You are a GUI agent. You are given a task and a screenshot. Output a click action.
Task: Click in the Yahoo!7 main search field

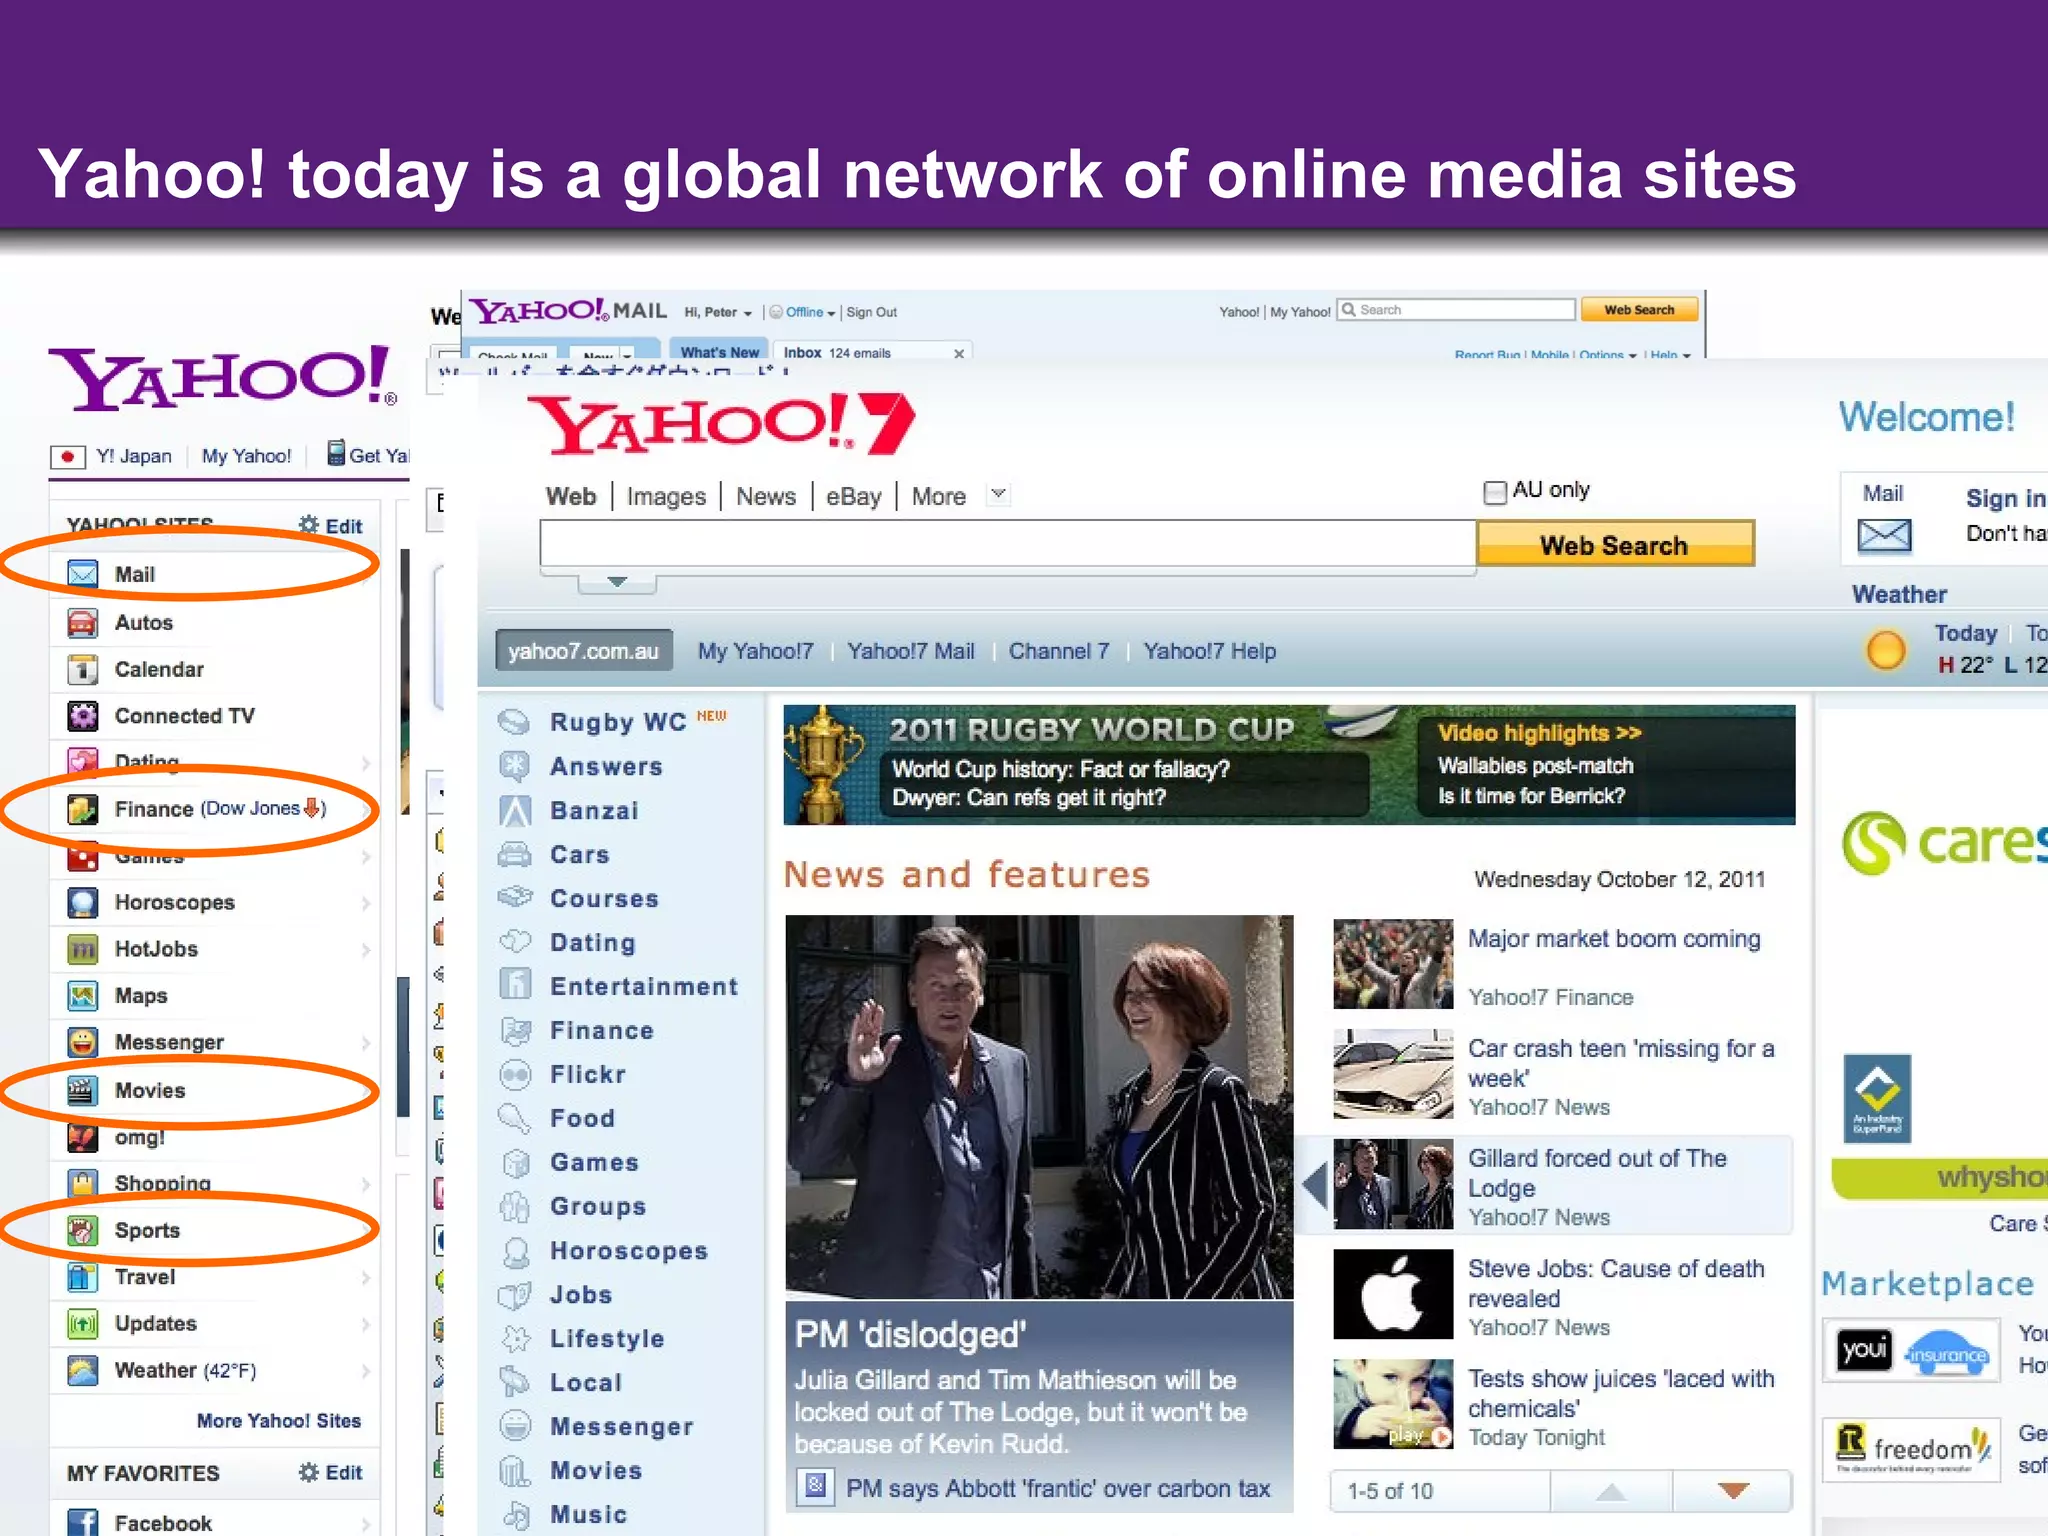(1008, 544)
